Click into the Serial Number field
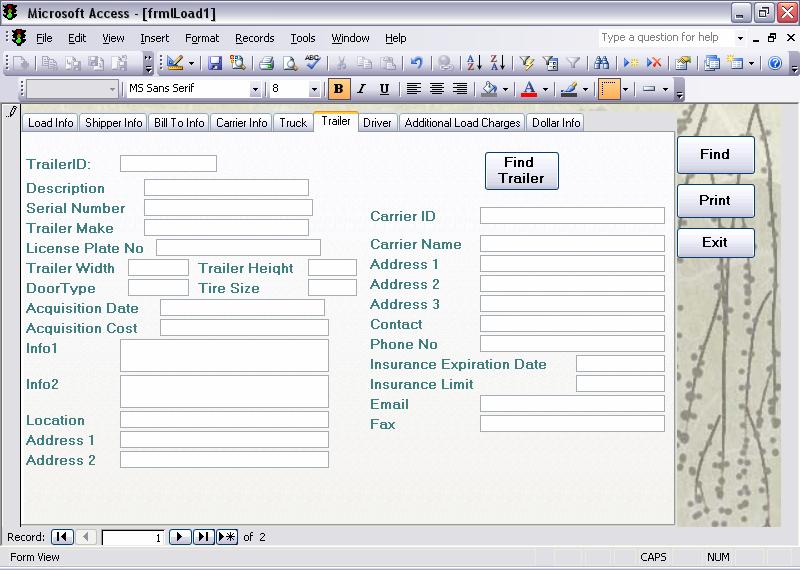Viewport: 800px width, 570px height. pos(228,208)
